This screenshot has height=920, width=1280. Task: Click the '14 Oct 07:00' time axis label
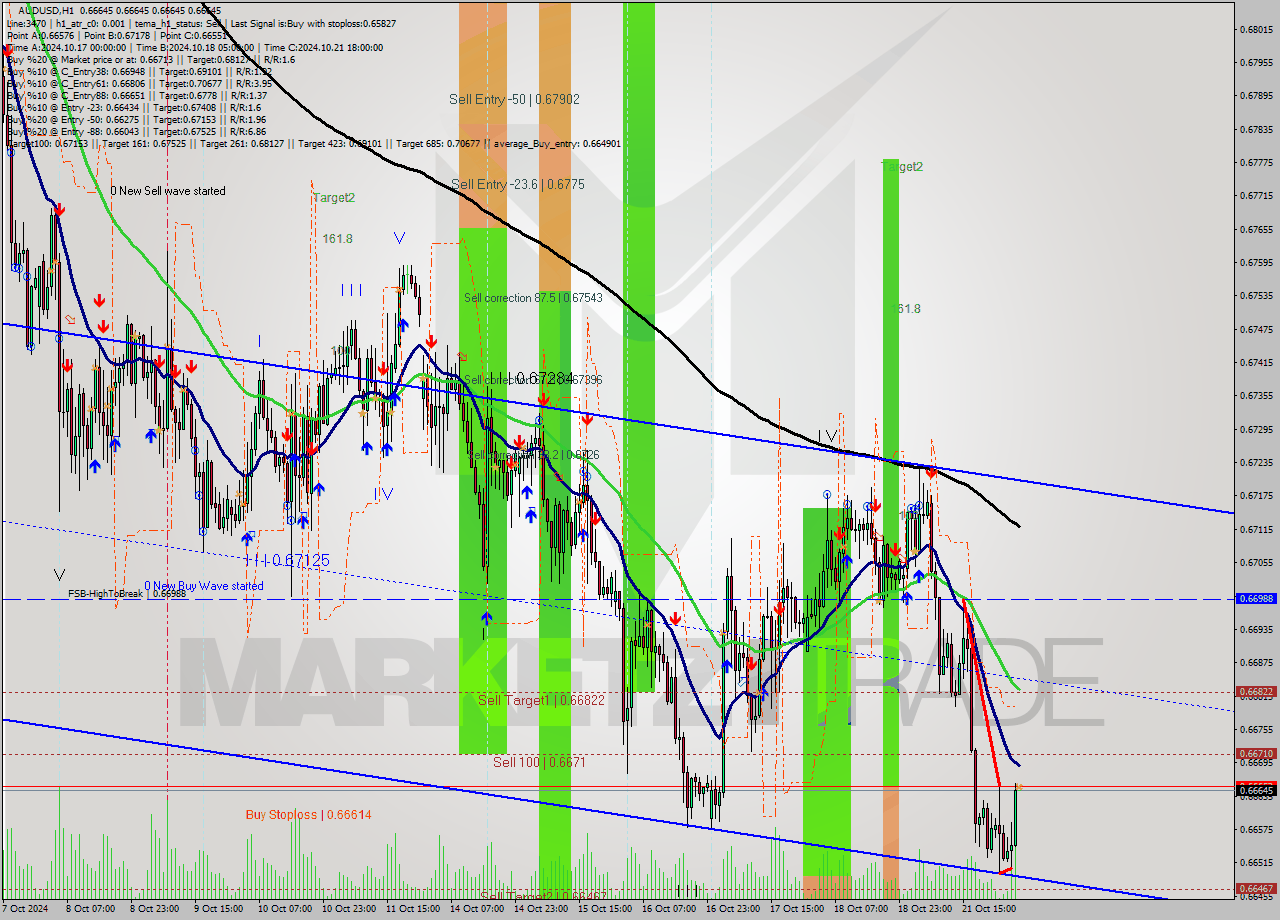click(x=476, y=910)
